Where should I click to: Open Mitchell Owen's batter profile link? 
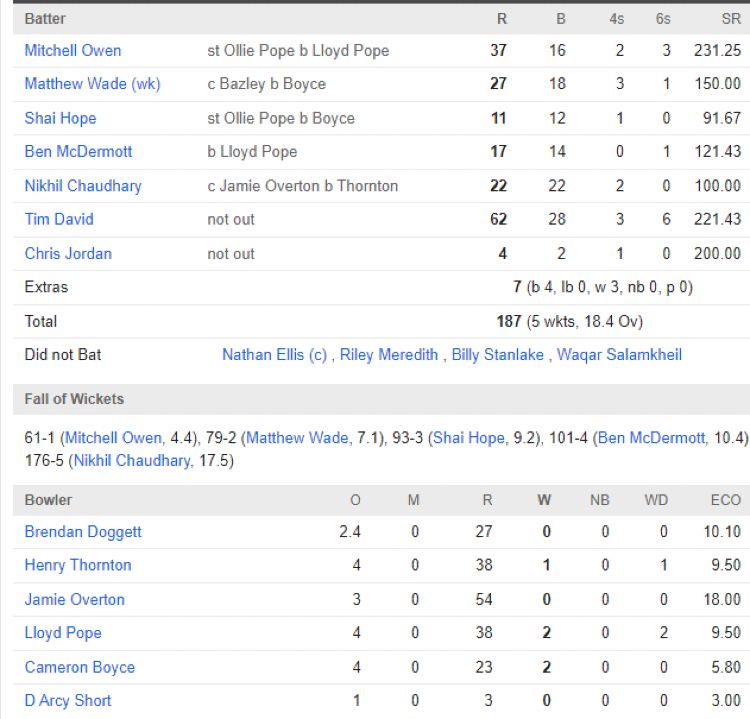coord(73,50)
